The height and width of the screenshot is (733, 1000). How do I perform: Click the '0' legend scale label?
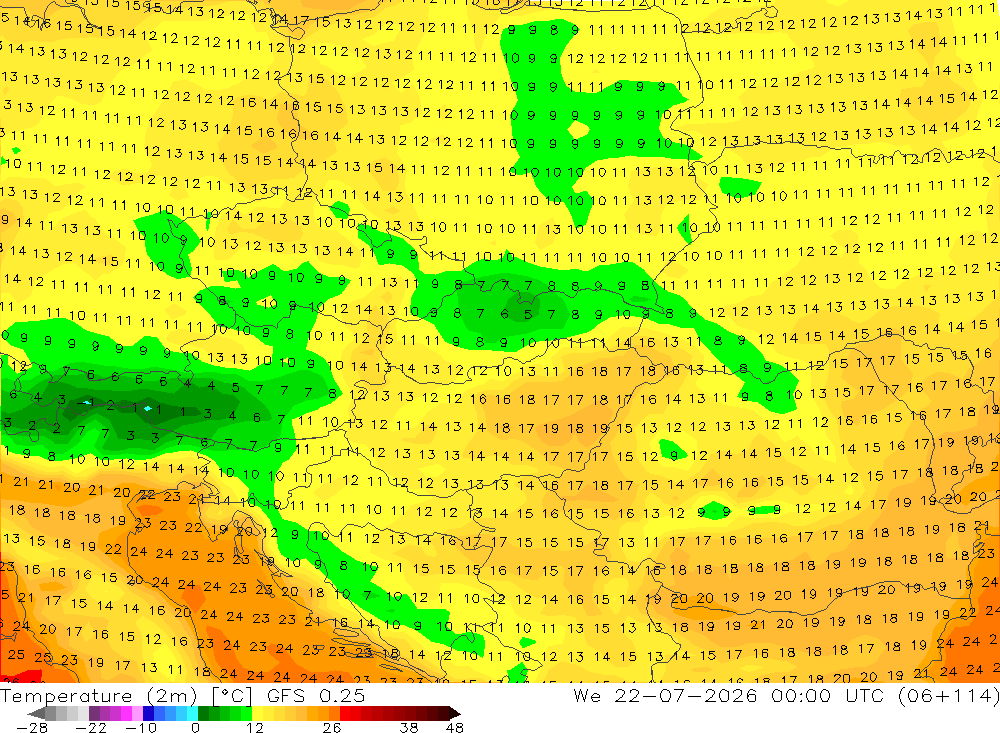196,727
